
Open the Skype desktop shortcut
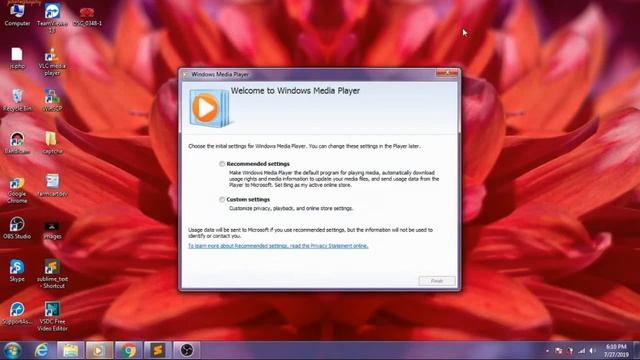(17, 270)
